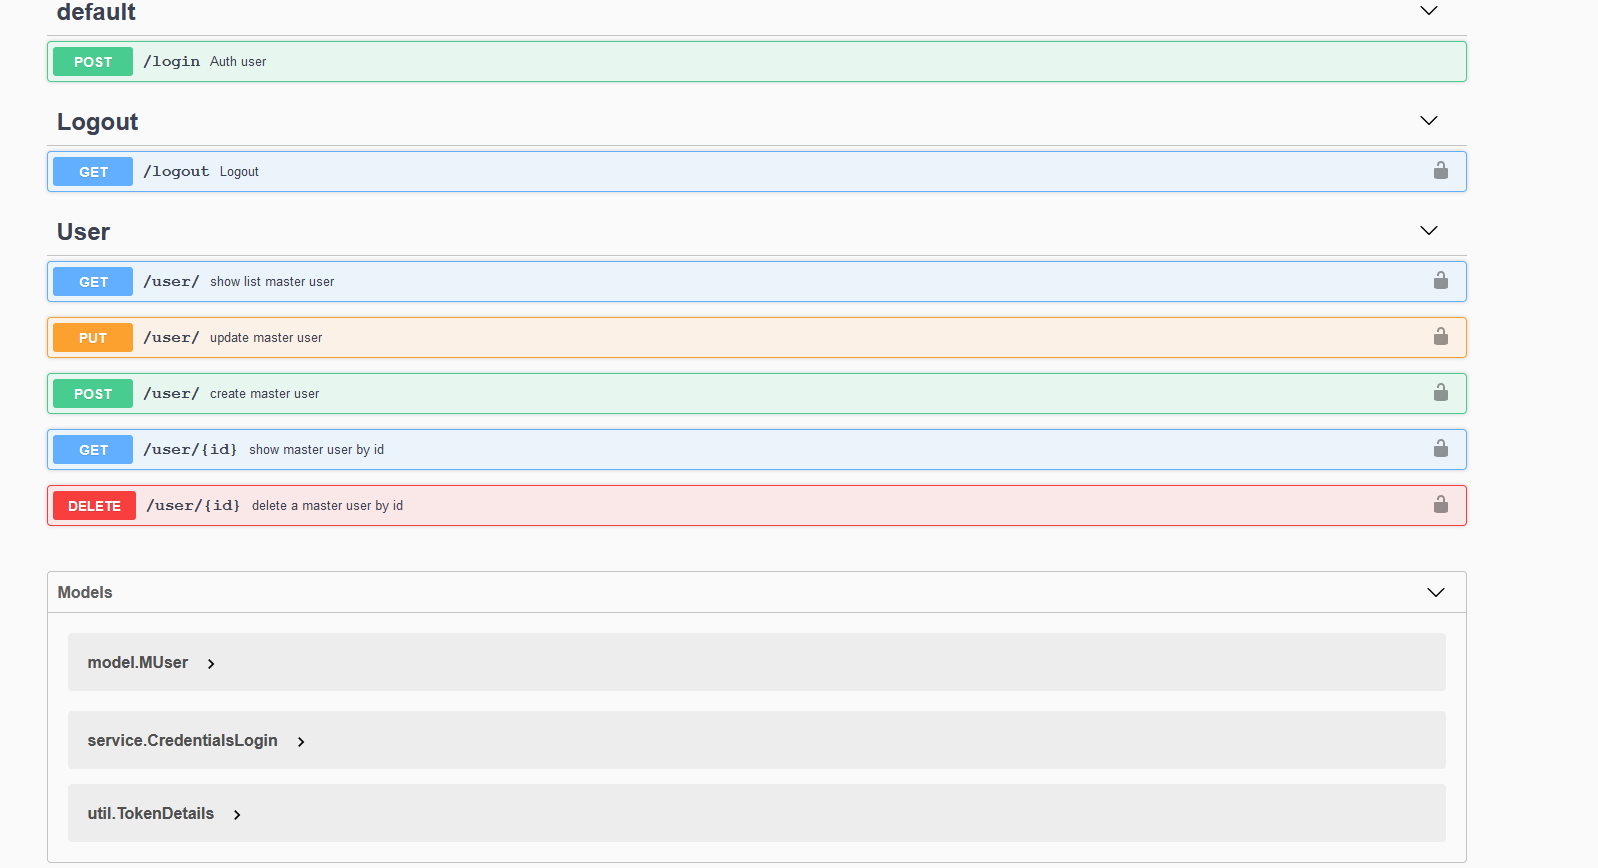Screen dimensions: 1598x868
Task: Click the lock icon on GET /user/{id}
Action: (1440, 449)
